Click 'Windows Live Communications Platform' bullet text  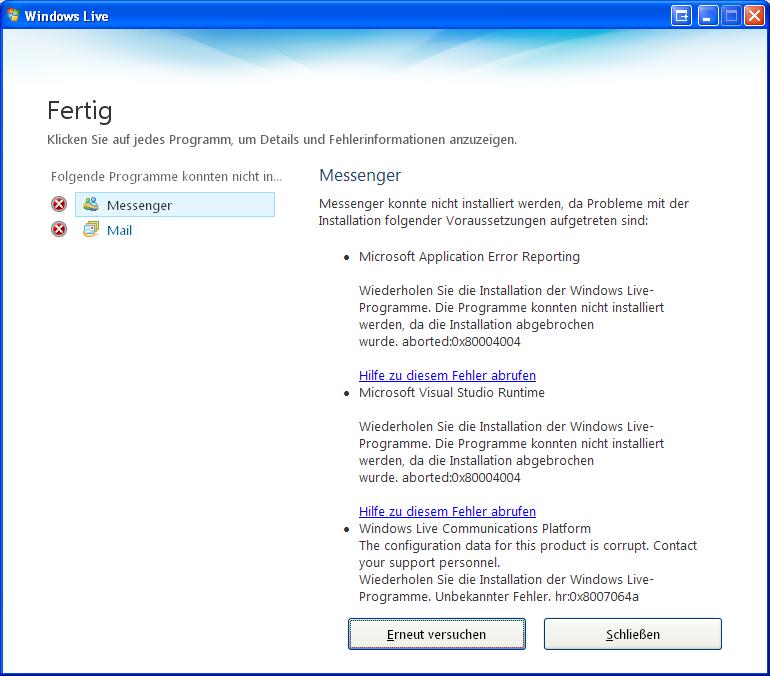pyautogui.click(x=475, y=529)
